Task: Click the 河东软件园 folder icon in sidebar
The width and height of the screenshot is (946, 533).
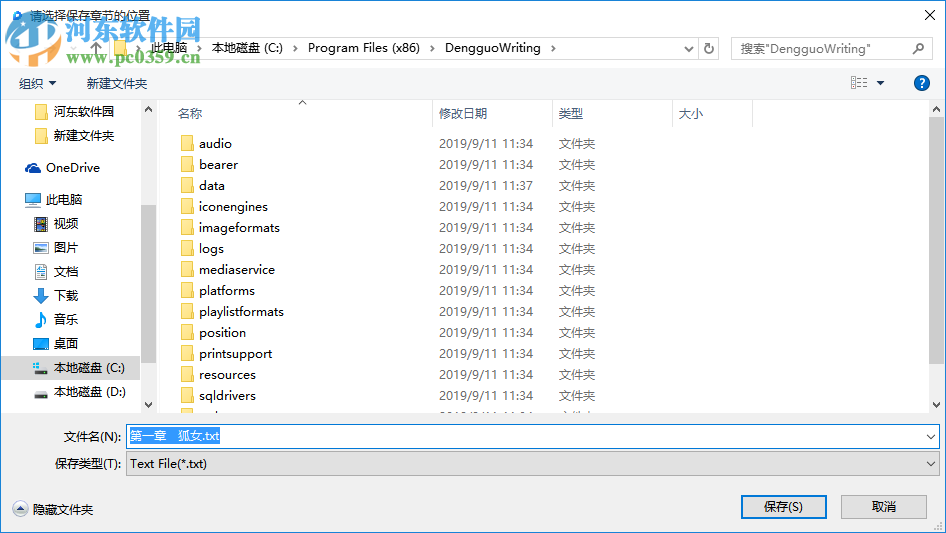Action: 41,112
